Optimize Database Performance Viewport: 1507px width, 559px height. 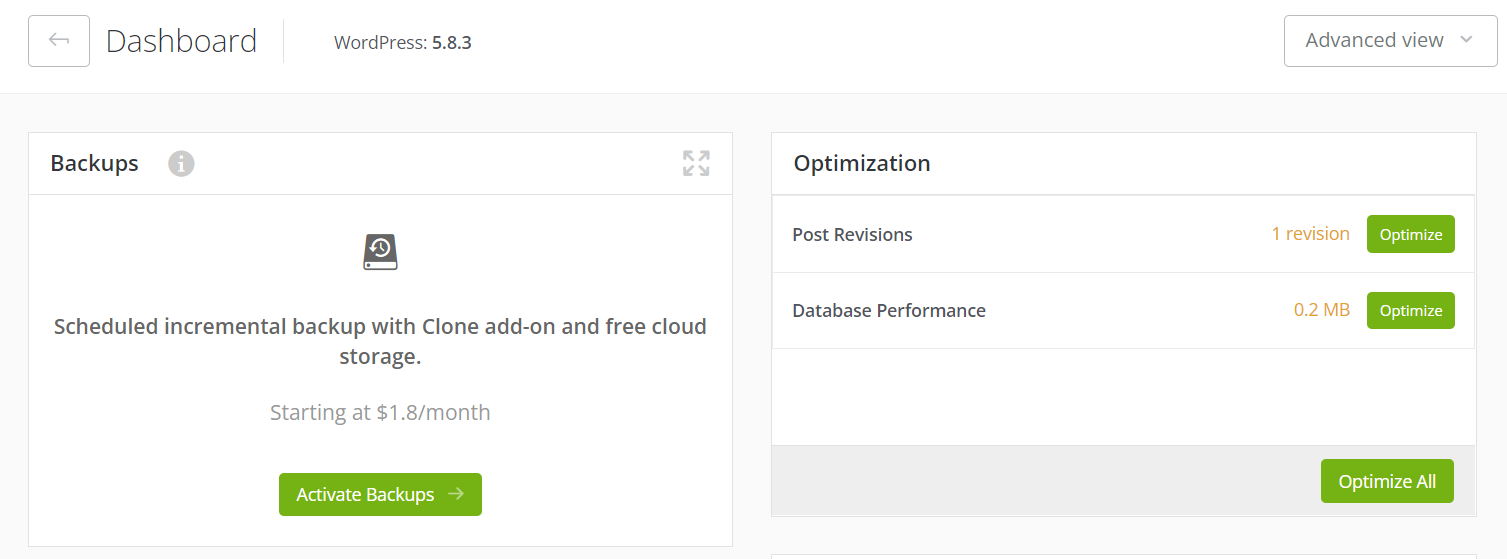click(x=1410, y=310)
